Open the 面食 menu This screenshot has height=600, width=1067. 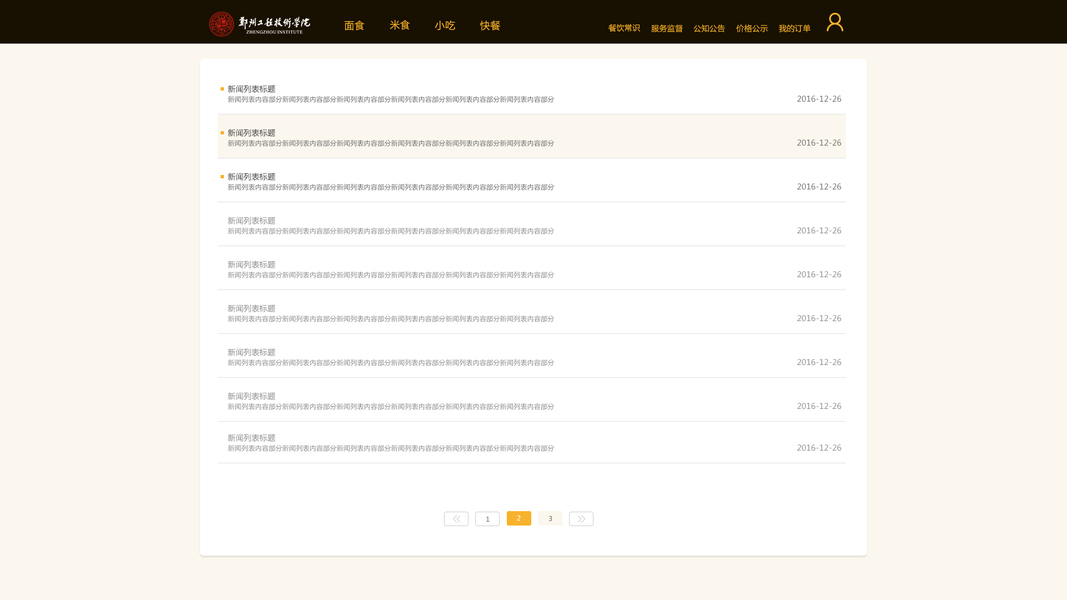tap(354, 25)
